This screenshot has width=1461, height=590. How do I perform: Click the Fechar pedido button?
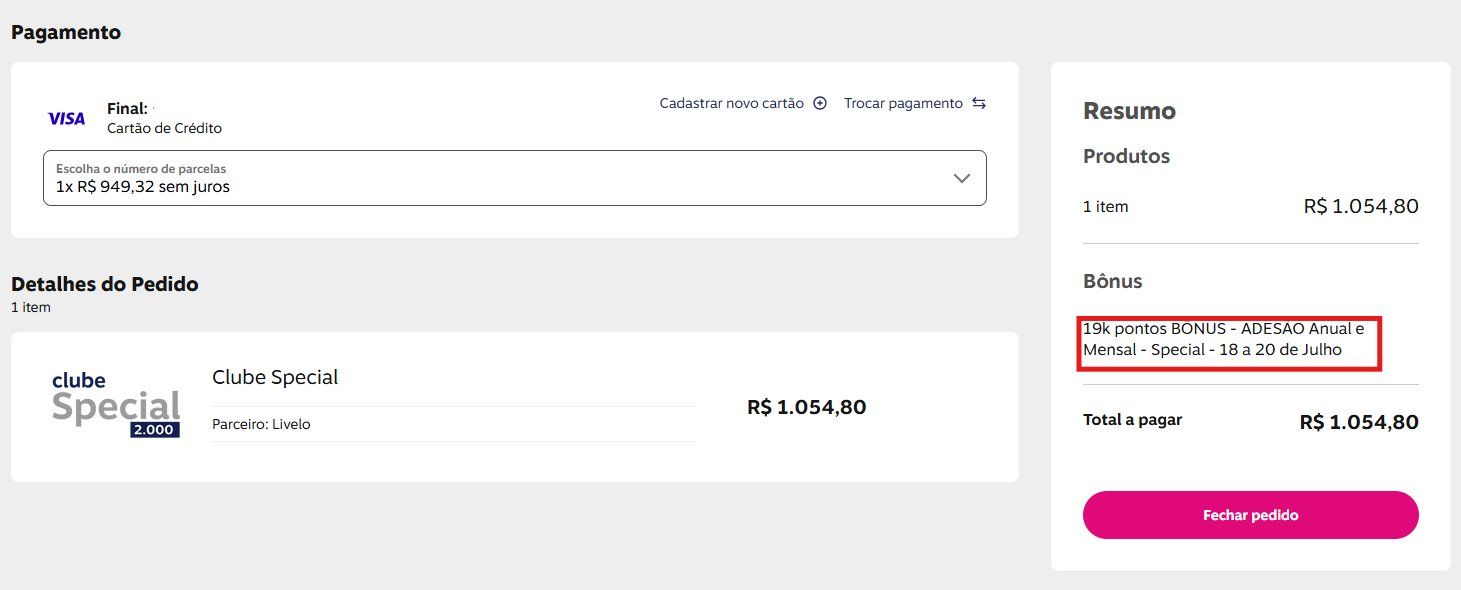click(1250, 515)
